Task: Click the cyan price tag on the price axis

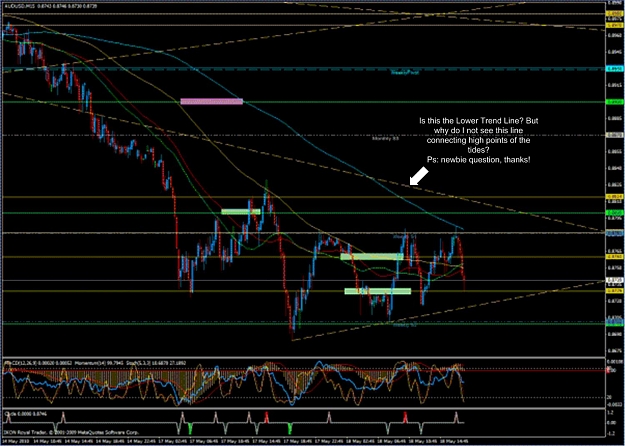Action: pos(615,69)
